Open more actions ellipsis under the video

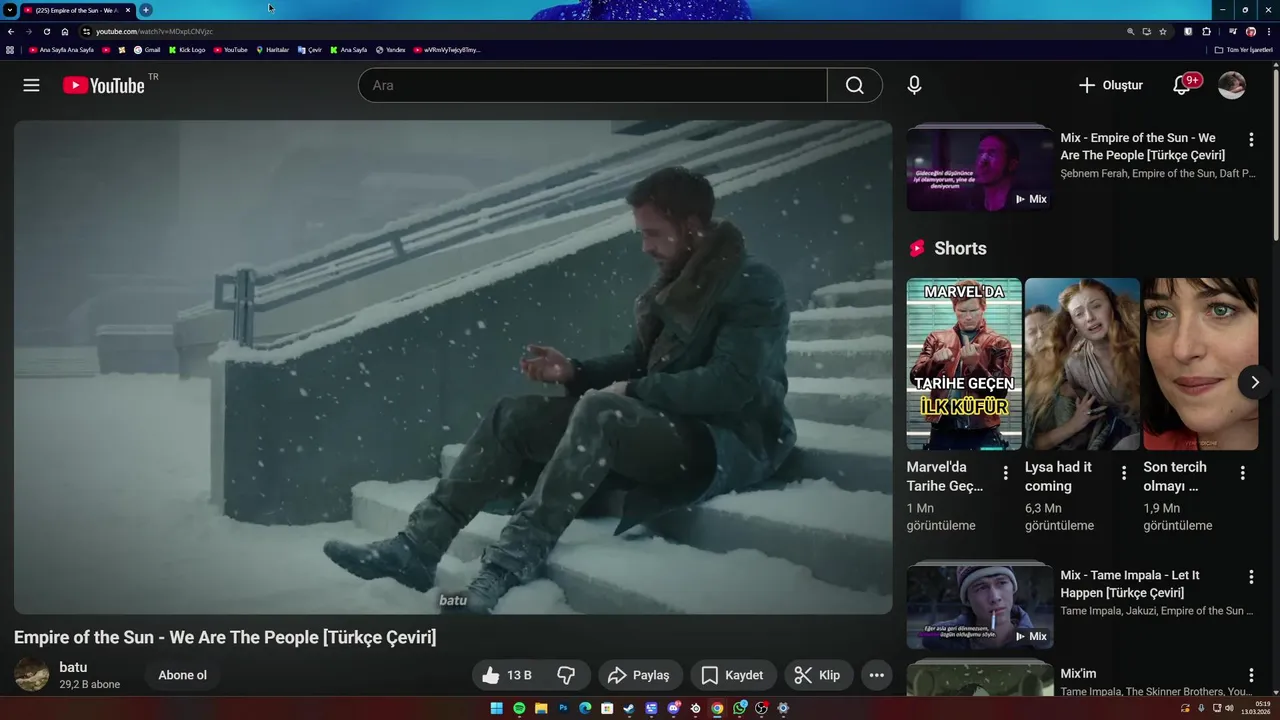tap(876, 675)
